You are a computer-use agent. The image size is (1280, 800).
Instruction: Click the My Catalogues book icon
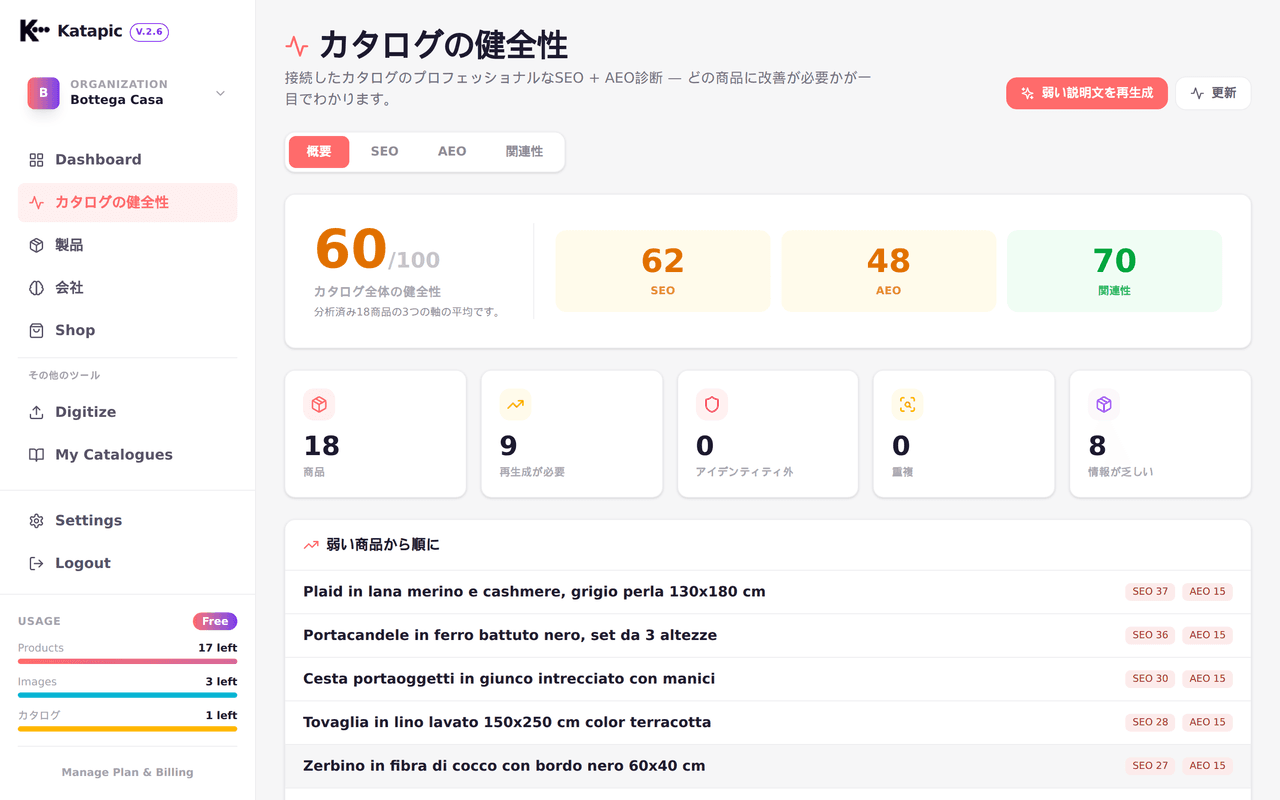tap(36, 455)
